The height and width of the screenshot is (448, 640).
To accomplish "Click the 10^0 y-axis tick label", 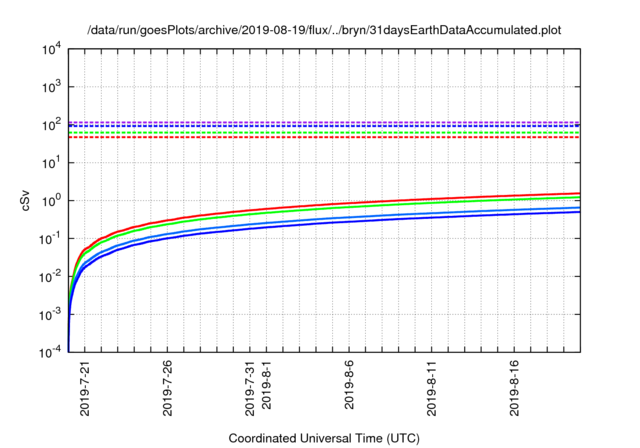I will (x=51, y=201).
